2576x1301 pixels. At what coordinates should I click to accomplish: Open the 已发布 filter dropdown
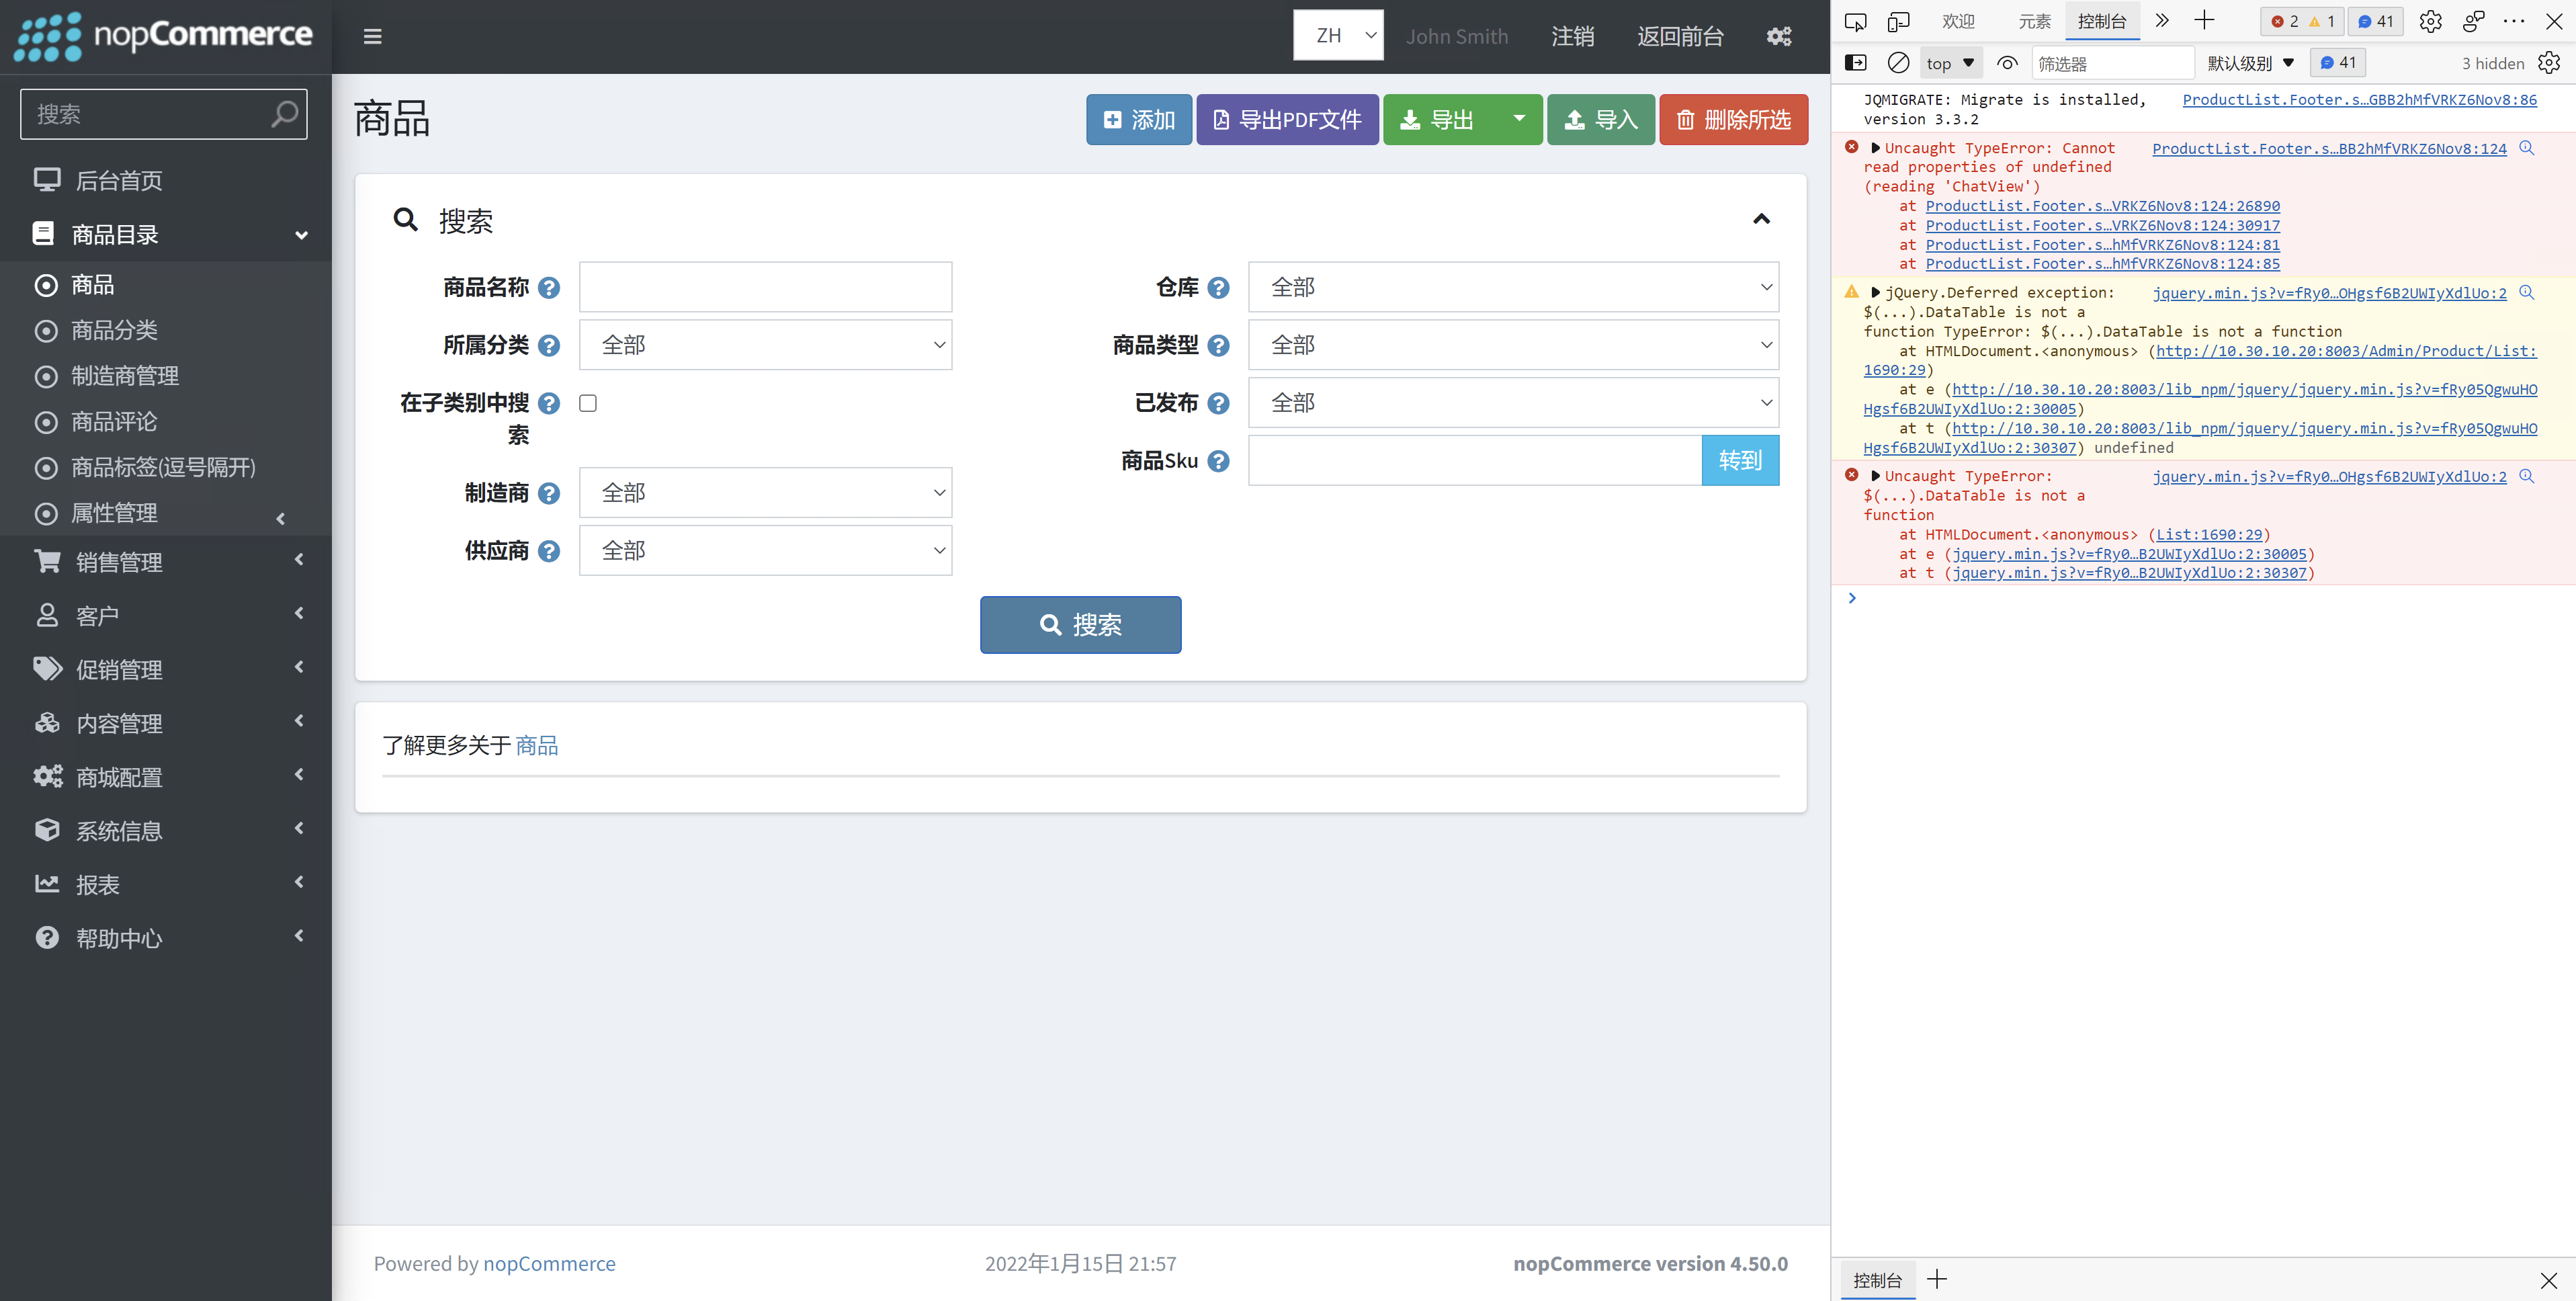click(x=1513, y=402)
